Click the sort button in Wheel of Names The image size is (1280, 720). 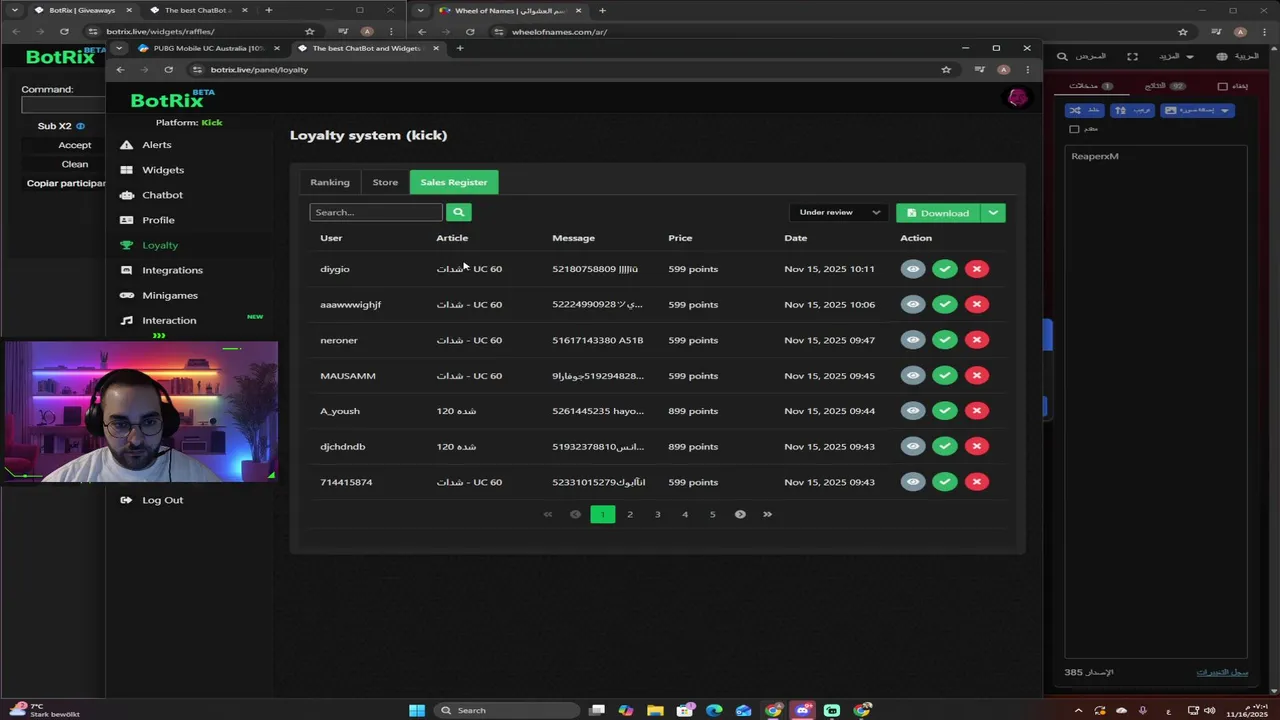(1133, 110)
